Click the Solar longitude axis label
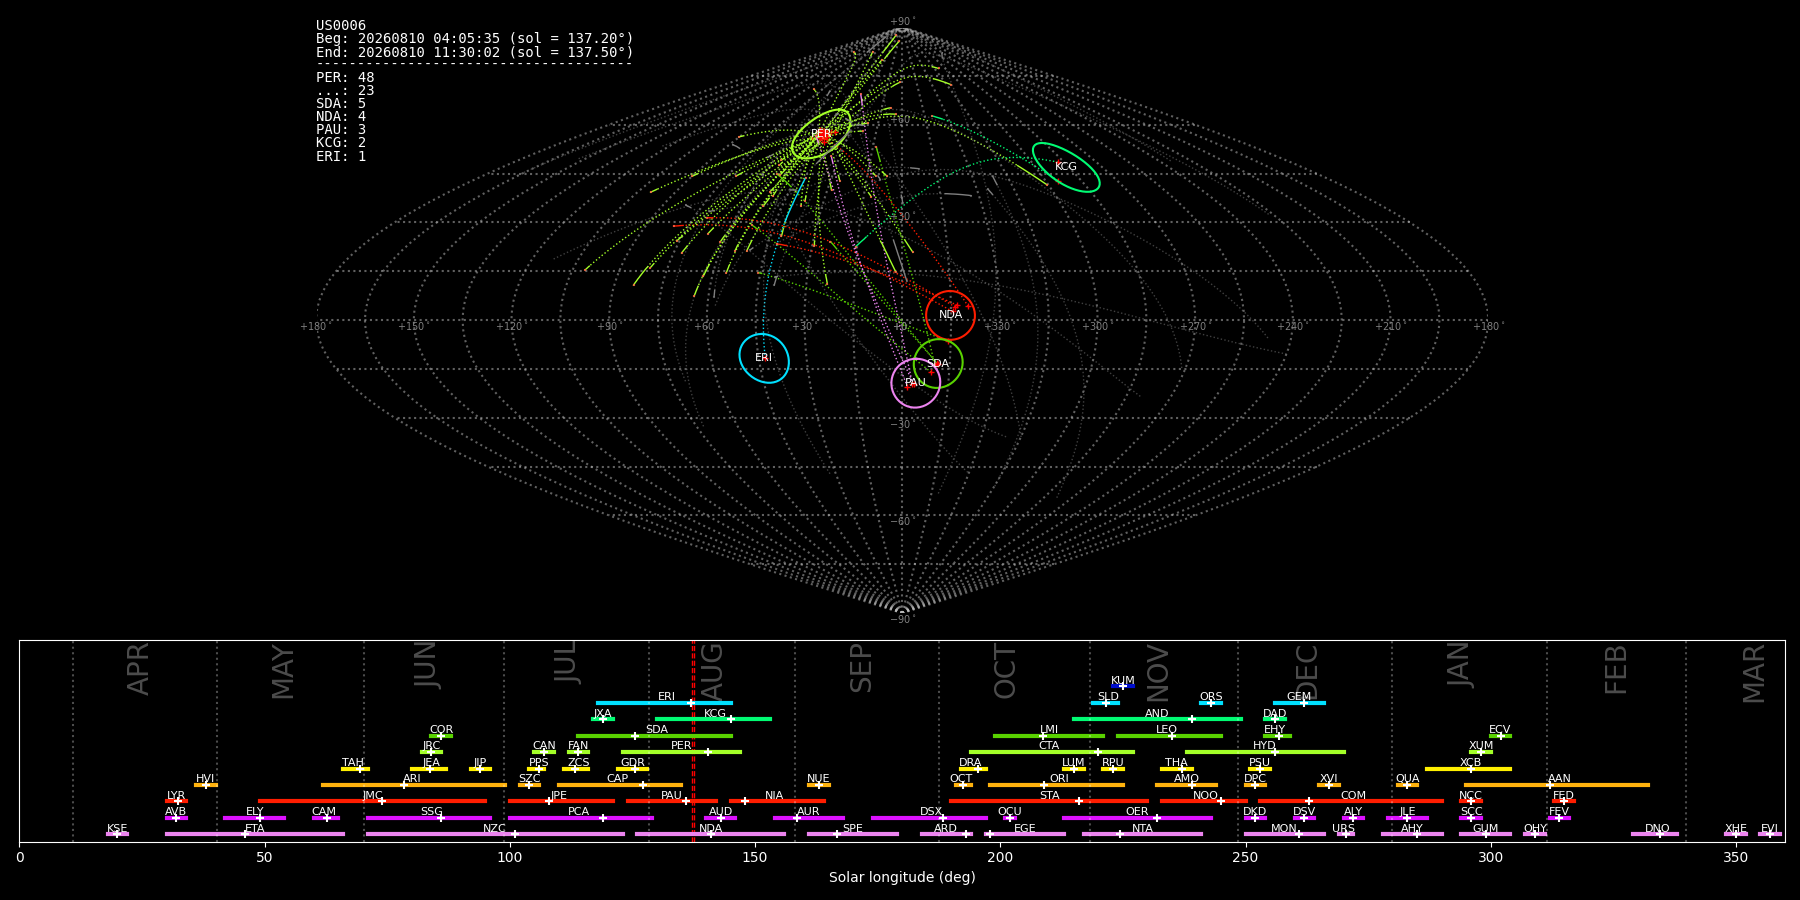The width and height of the screenshot is (1800, 900). pos(902,878)
